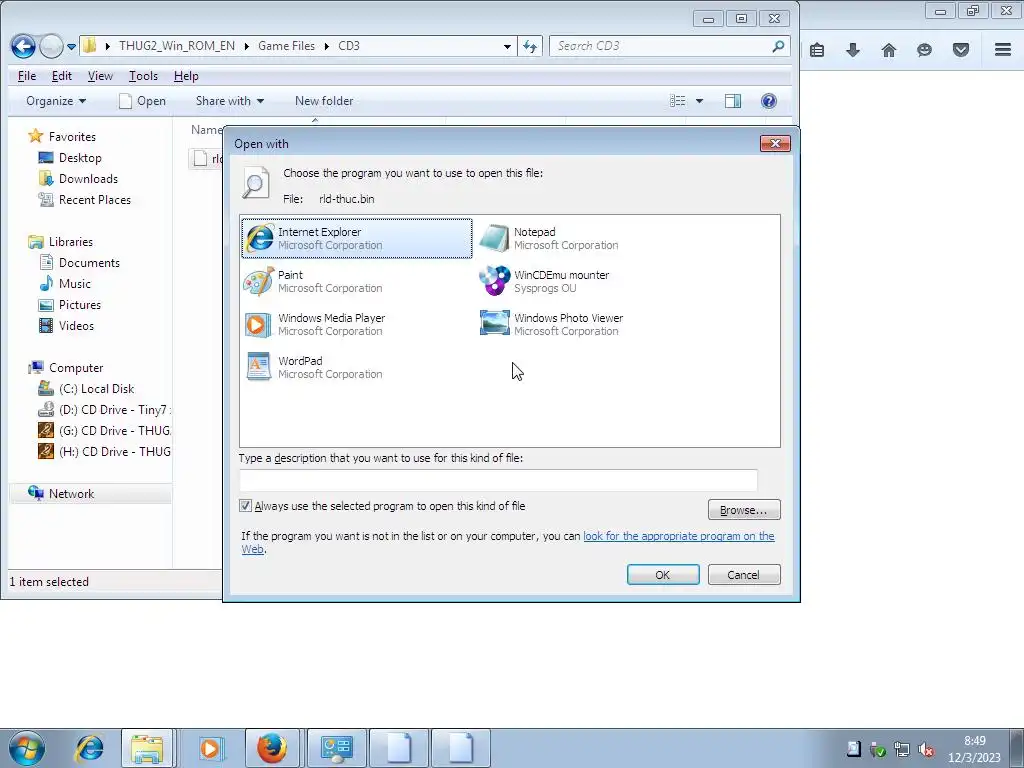
Task: Click the muted volume tray icon
Action: (x=925, y=749)
